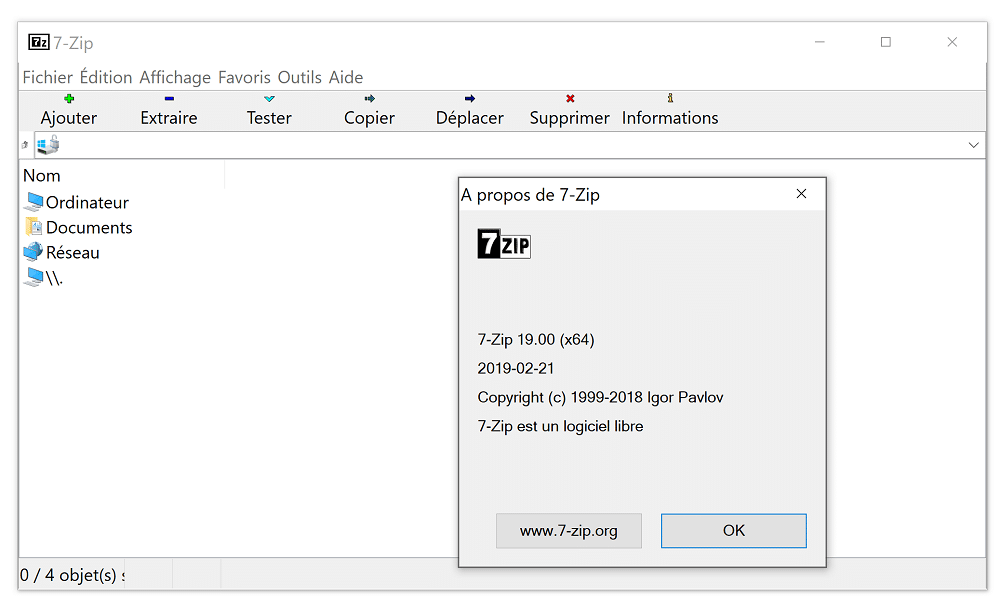
Task: Click the 7z application icon in the title bar
Action: tap(39, 42)
